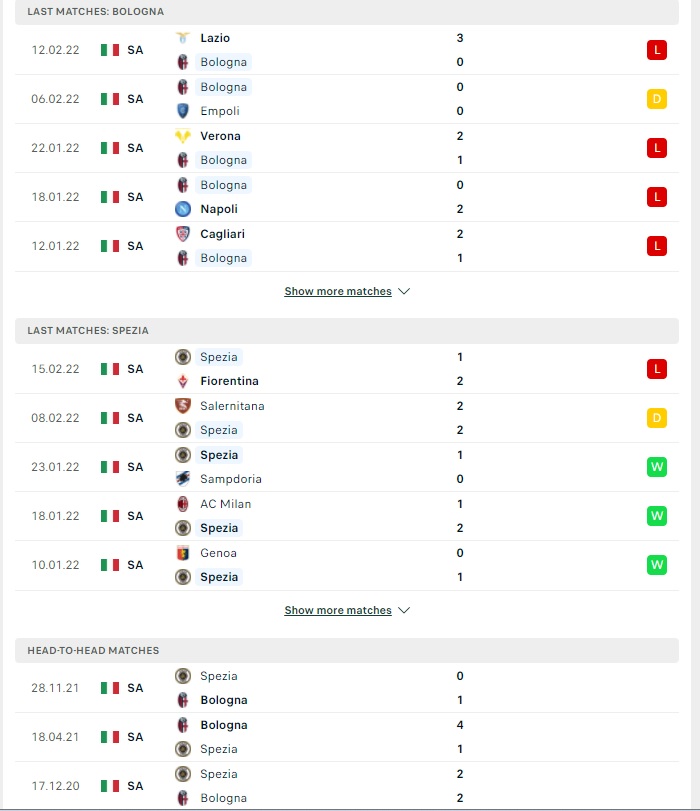The height and width of the screenshot is (811, 700).
Task: Click the Napoli blue crest icon
Action: tap(183, 209)
